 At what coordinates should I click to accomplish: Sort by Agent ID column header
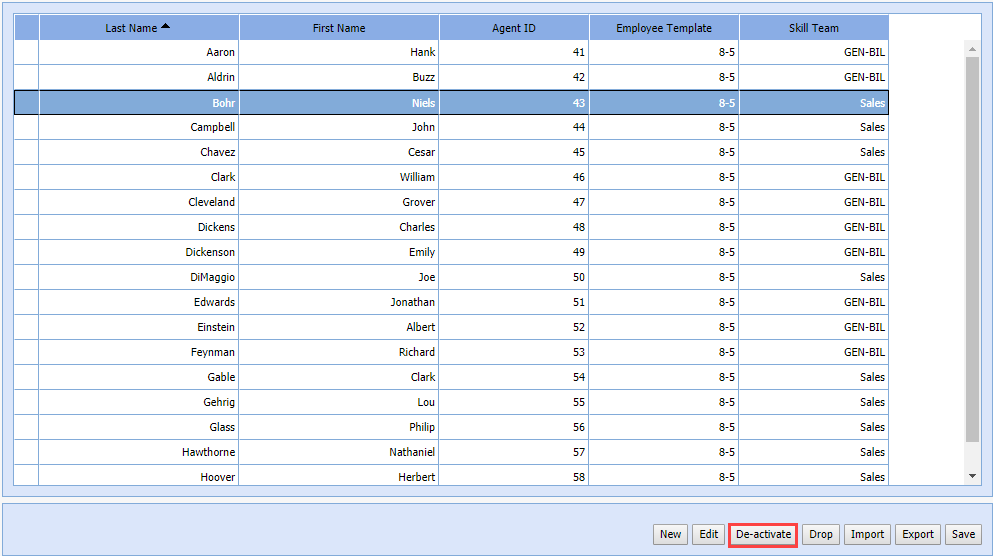click(513, 28)
